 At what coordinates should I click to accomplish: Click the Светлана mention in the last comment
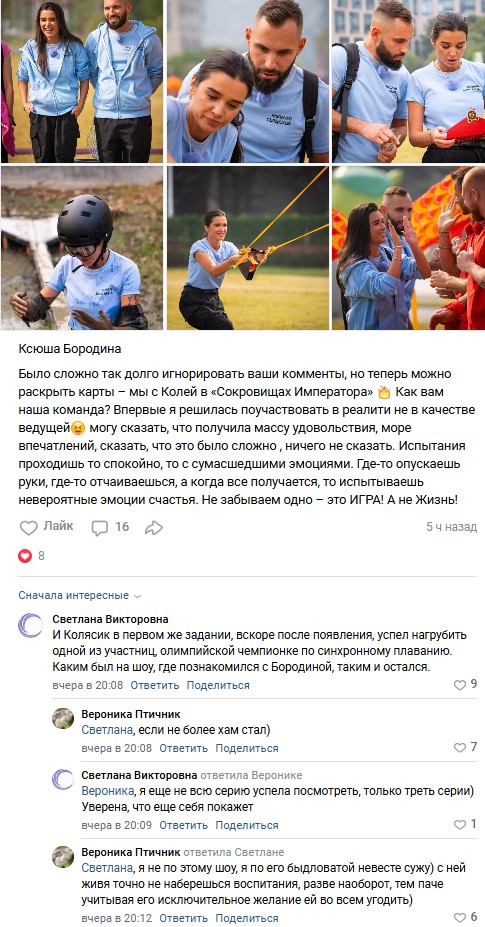pos(106,868)
